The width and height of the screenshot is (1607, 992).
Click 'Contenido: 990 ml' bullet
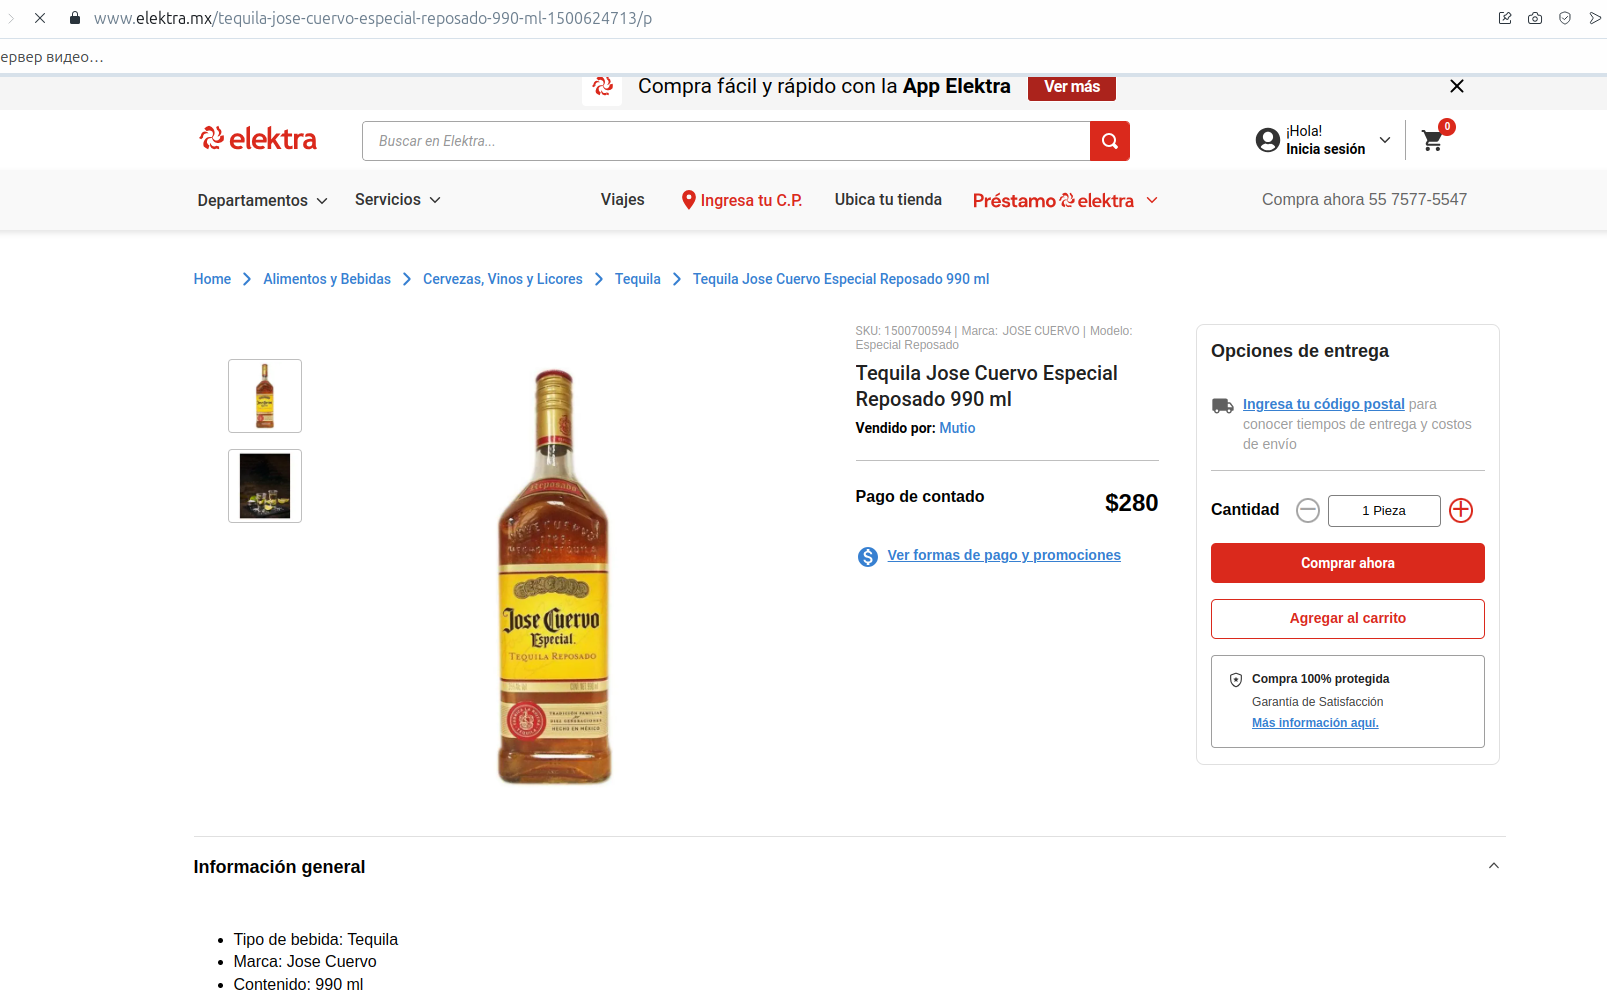click(x=298, y=984)
